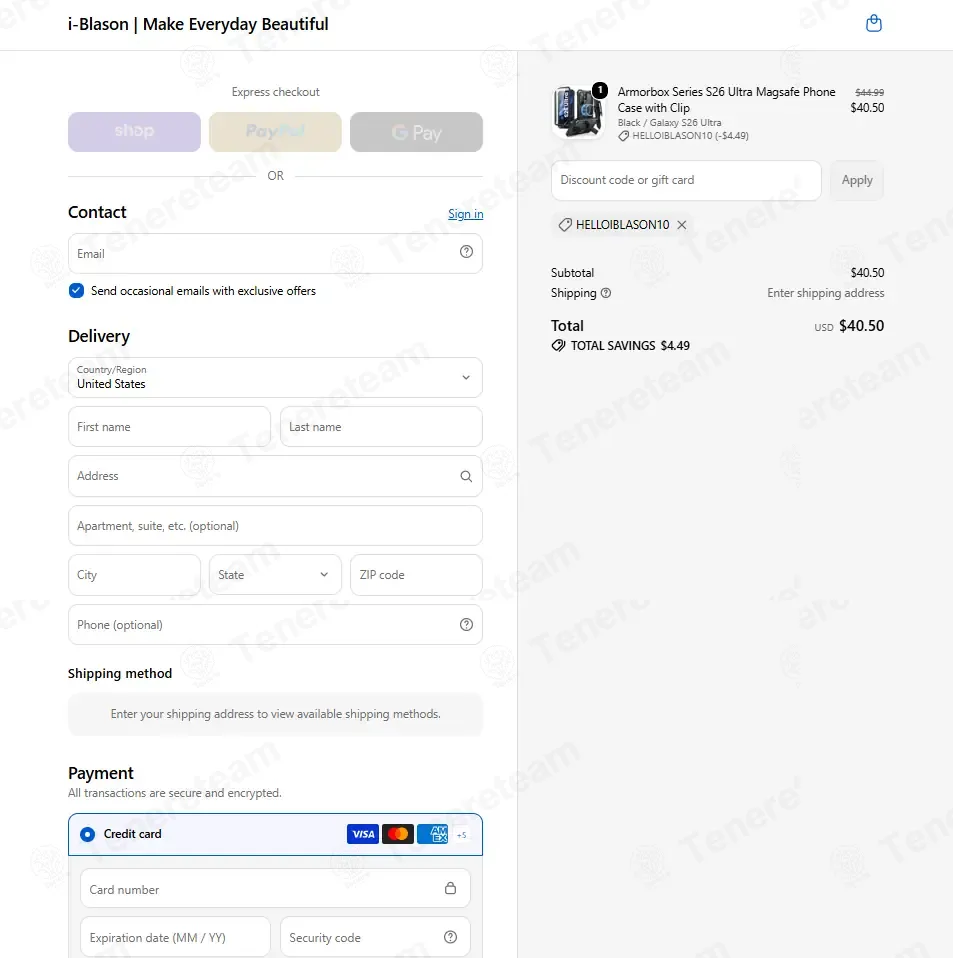
Task: Focus the Expiration date field
Action: point(175,937)
